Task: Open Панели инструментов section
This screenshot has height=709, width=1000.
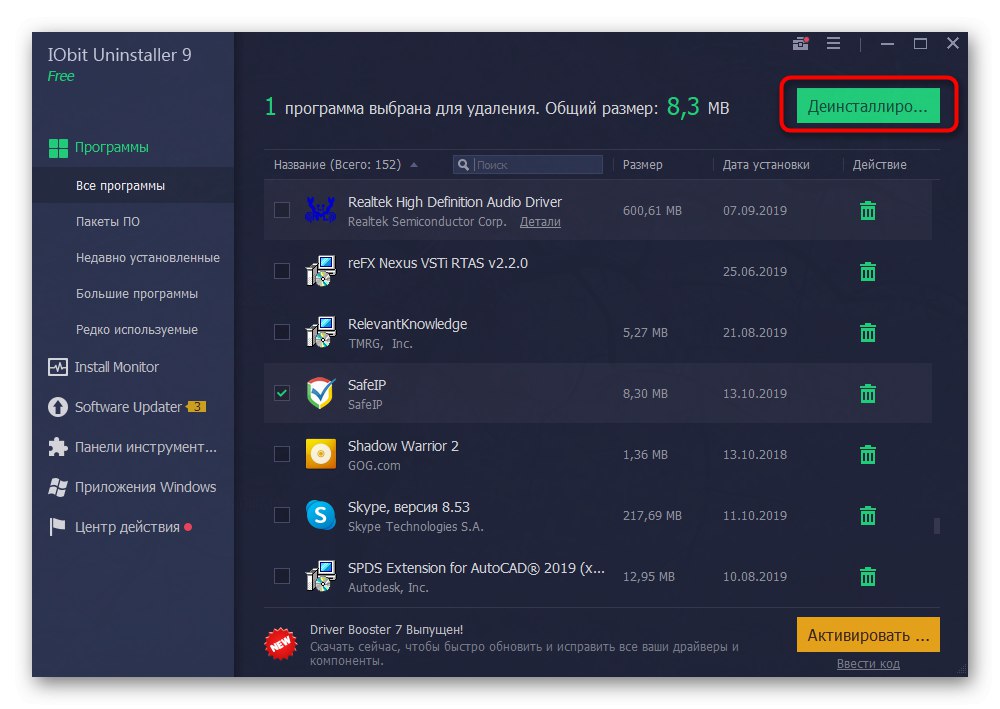Action: pos(146,447)
